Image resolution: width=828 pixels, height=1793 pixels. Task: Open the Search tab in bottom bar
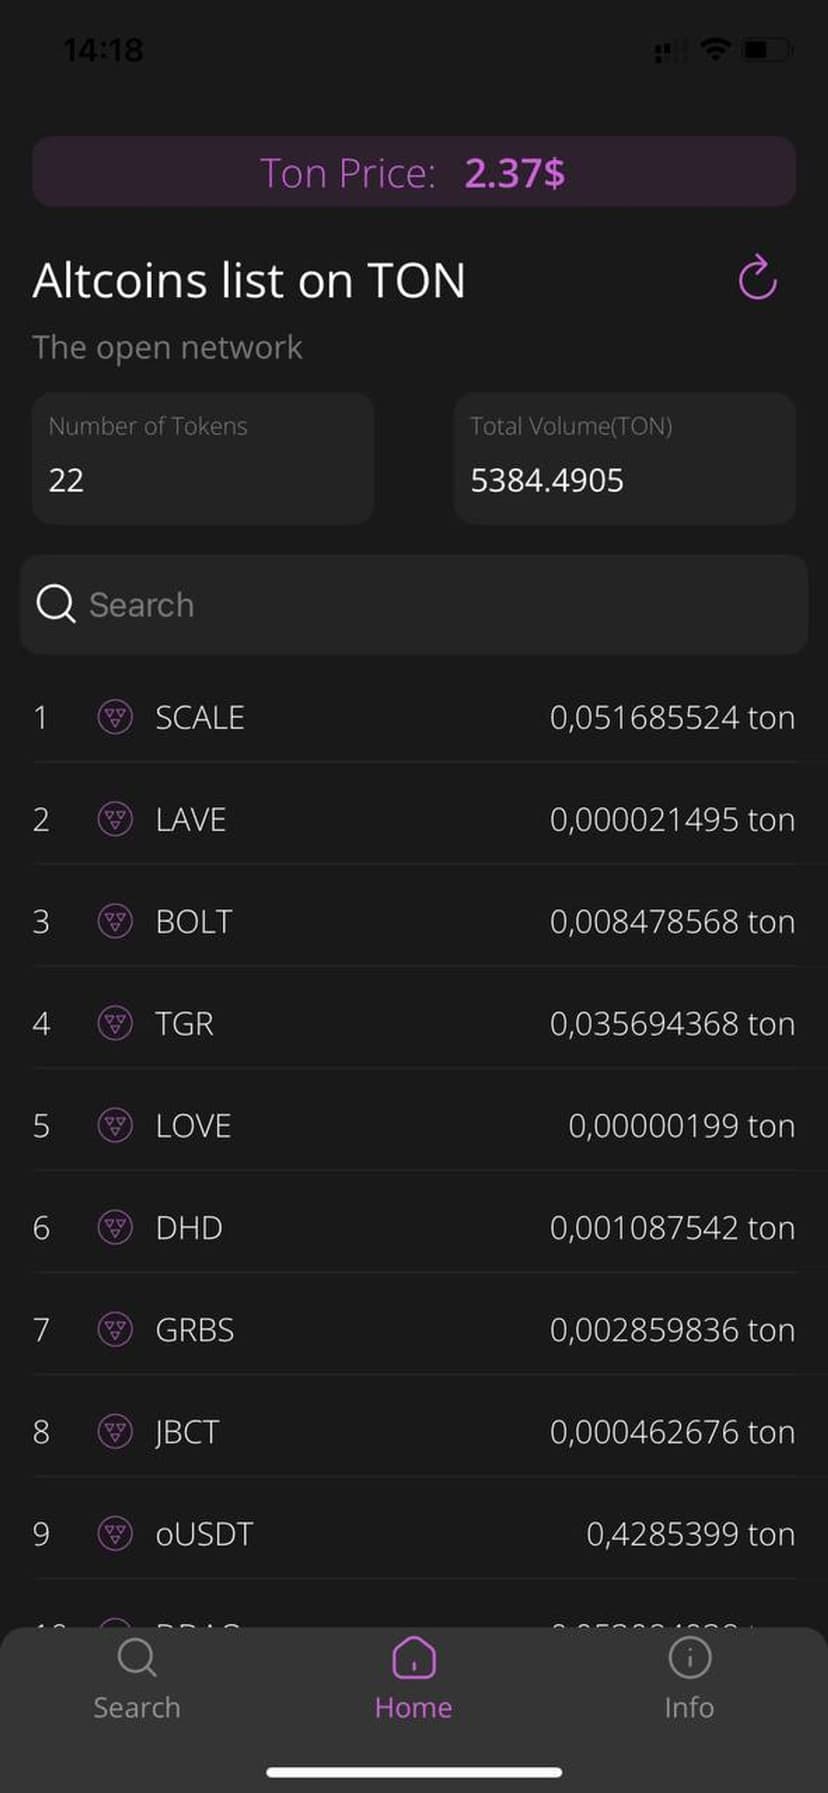[x=137, y=1679]
